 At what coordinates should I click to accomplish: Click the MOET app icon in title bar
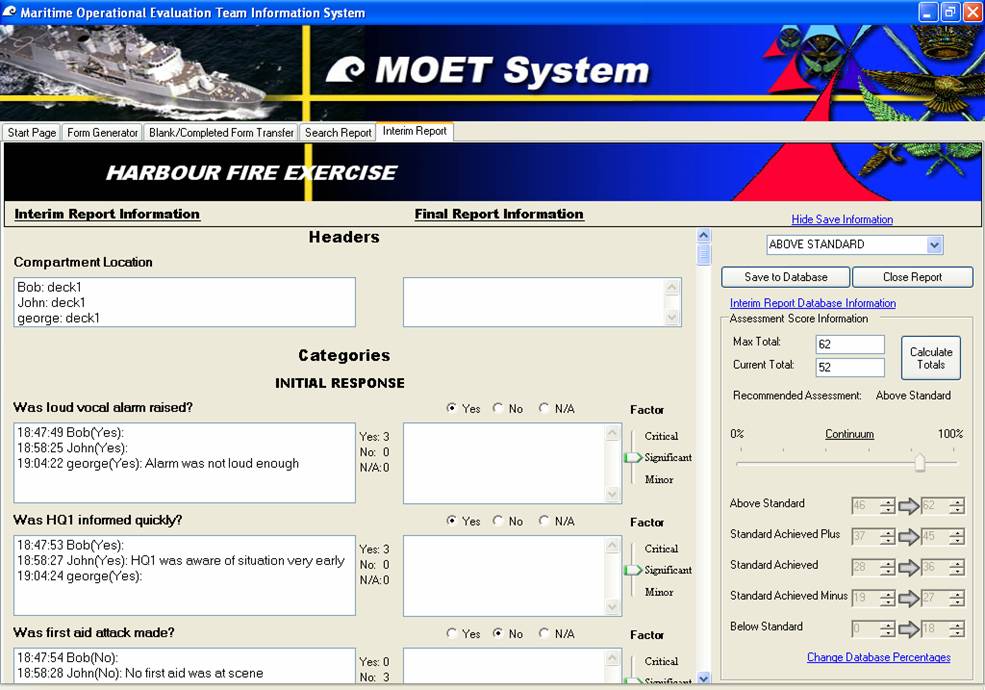pos(10,12)
